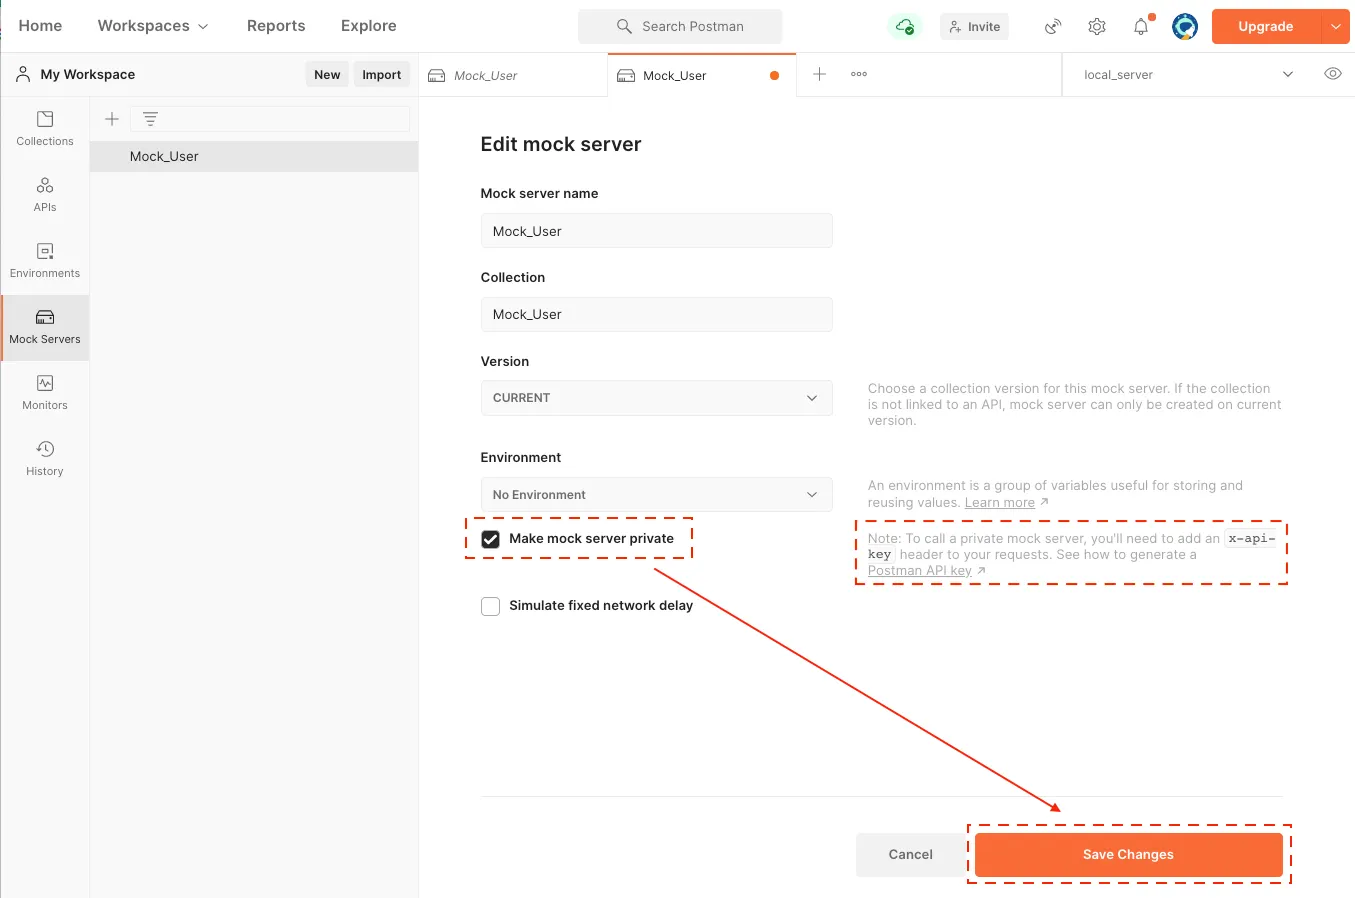Image resolution: width=1355 pixels, height=898 pixels.
Task: Click Save Changes button
Action: [1129, 855]
